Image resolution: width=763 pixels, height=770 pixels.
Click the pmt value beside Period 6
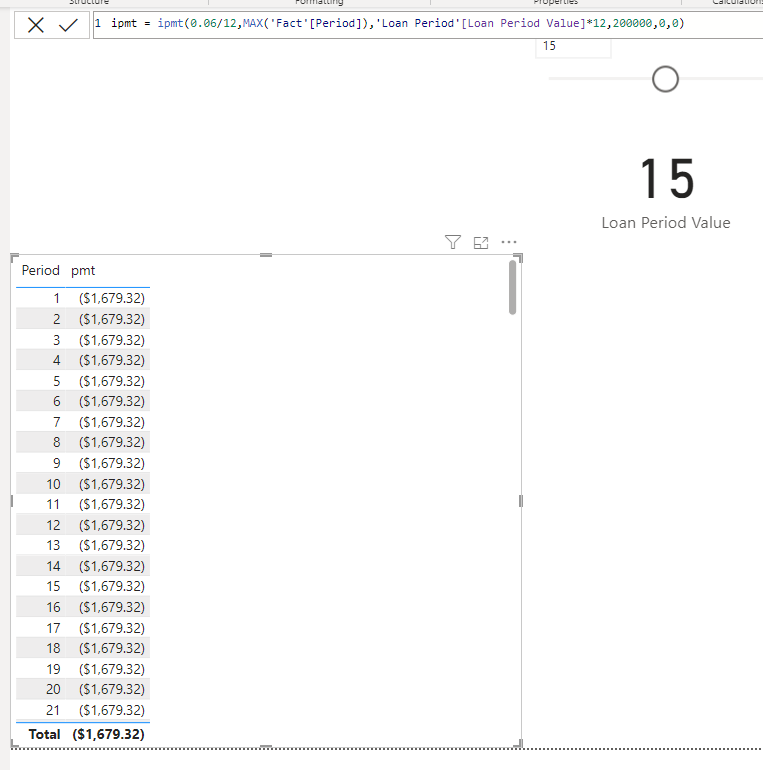click(x=112, y=402)
